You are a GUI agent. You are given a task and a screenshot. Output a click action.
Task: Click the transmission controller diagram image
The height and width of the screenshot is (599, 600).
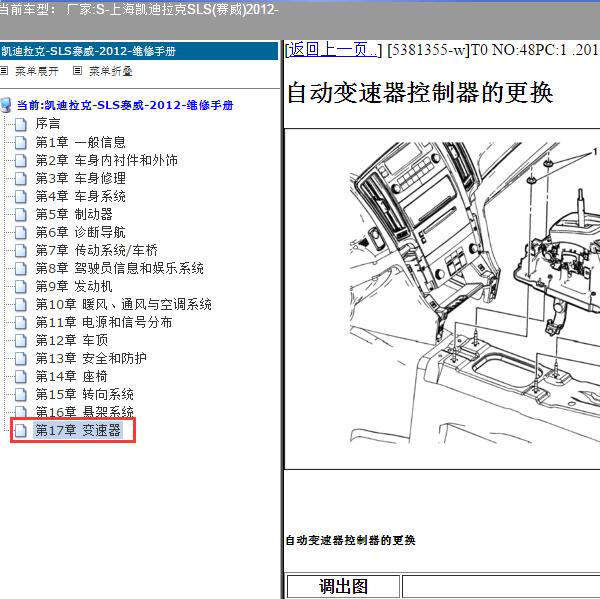click(x=474, y=295)
